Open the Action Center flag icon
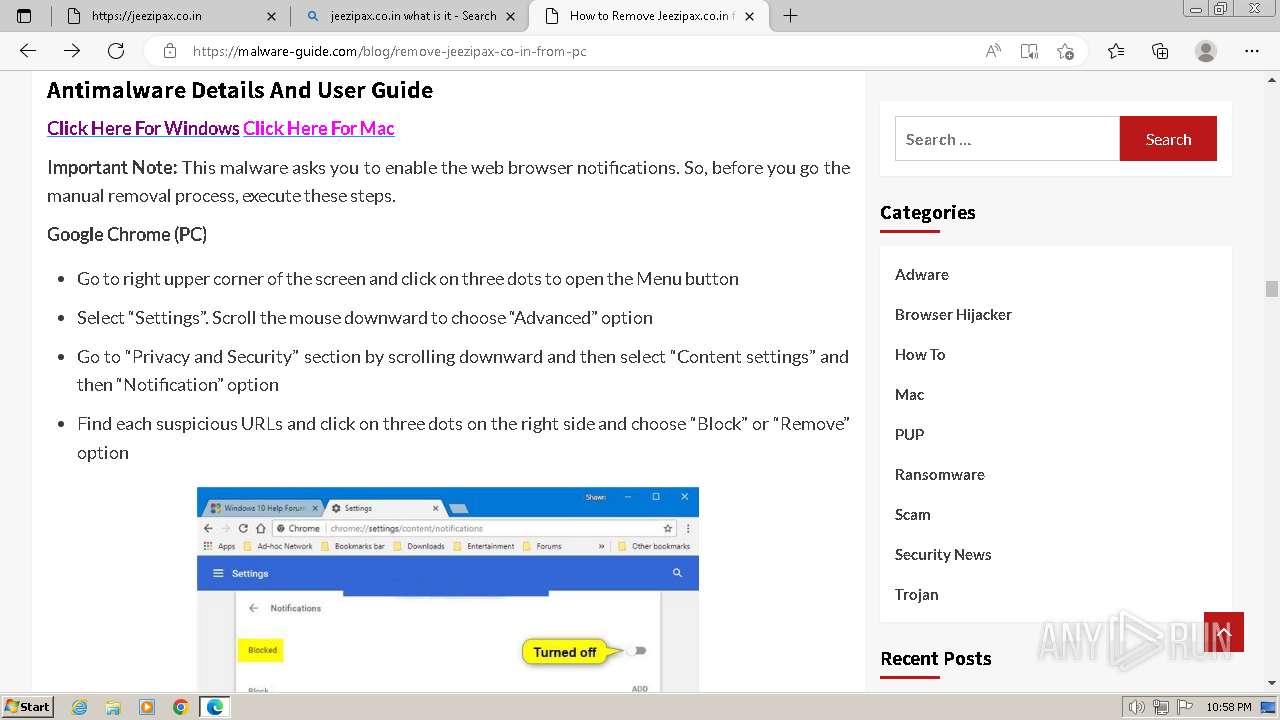The image size is (1280, 720). (x=1184, y=707)
